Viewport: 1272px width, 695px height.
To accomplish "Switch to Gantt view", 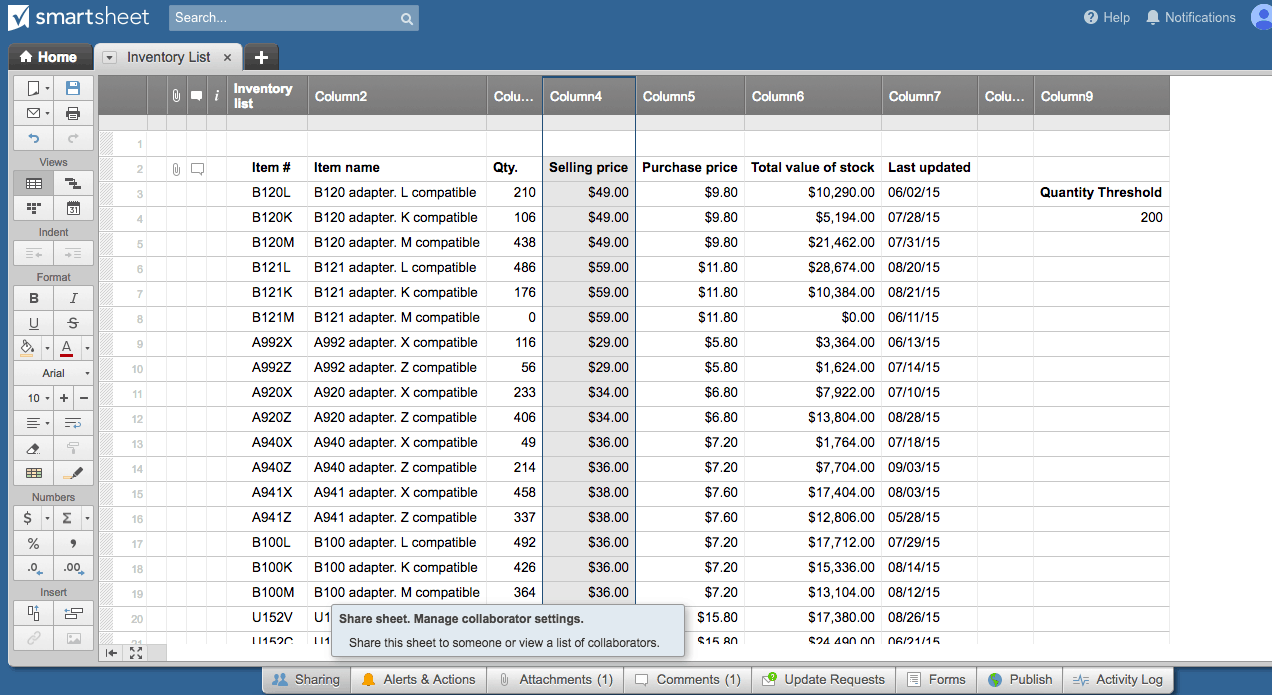I will click(73, 183).
